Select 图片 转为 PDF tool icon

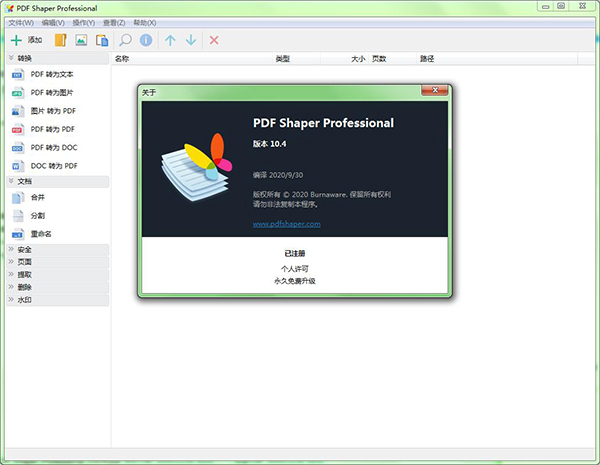tap(18, 111)
